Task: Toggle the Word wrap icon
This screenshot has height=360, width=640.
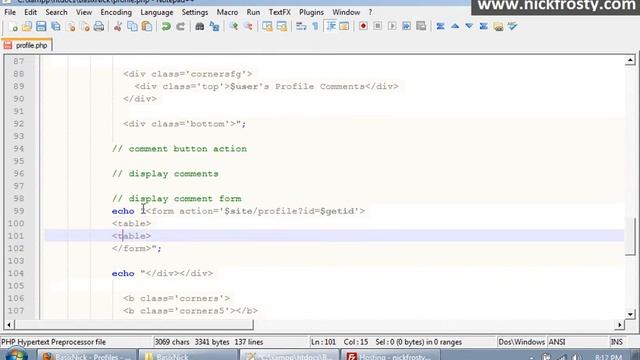Action: [x=301, y=27]
